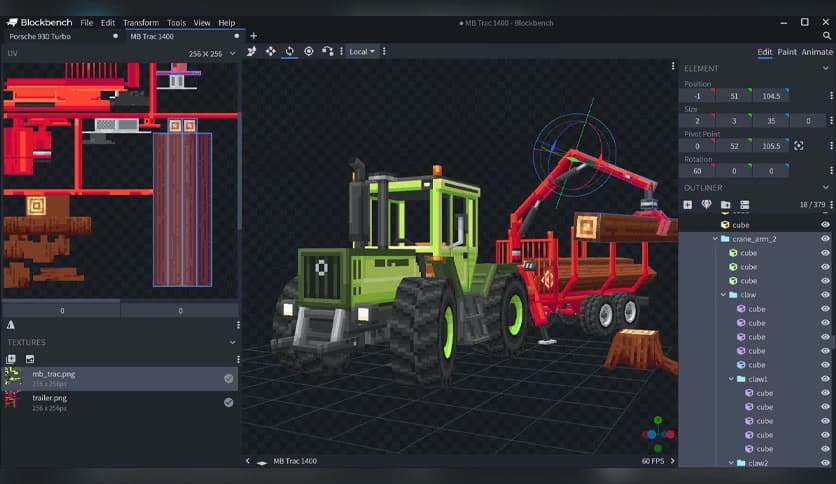The width and height of the screenshot is (836, 484).
Task: Toggle saved checkmark on mb_trac.png texture
Action: pos(229,378)
